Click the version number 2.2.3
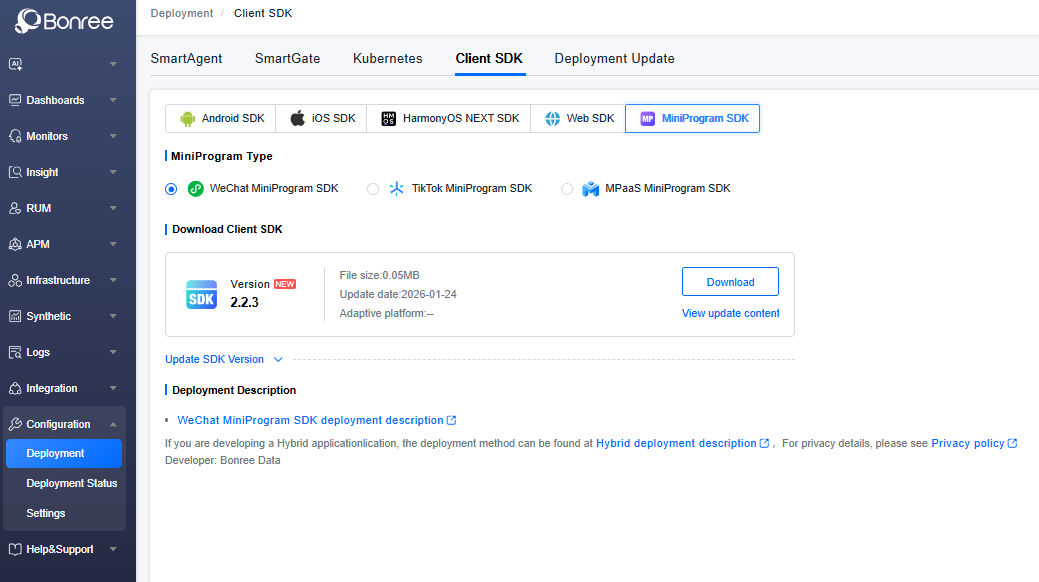The image size is (1039, 582). coord(245,302)
